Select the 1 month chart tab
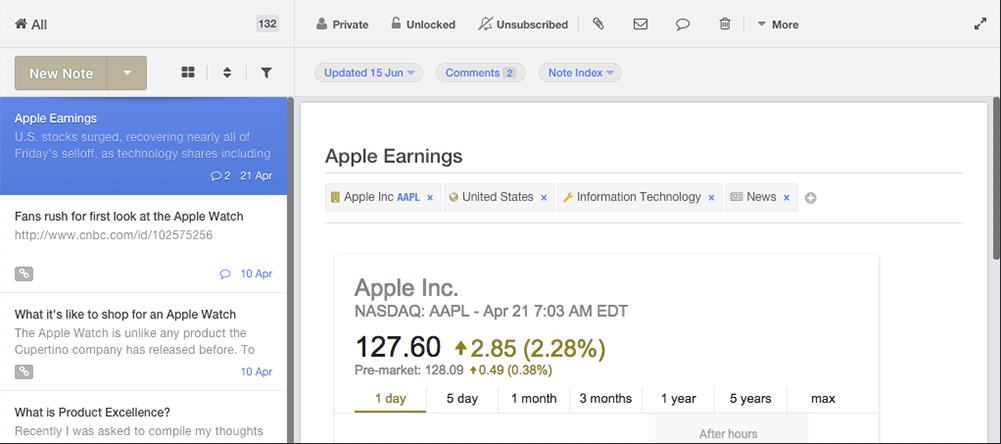Screen dimensions: 1001x444 (x=534, y=399)
